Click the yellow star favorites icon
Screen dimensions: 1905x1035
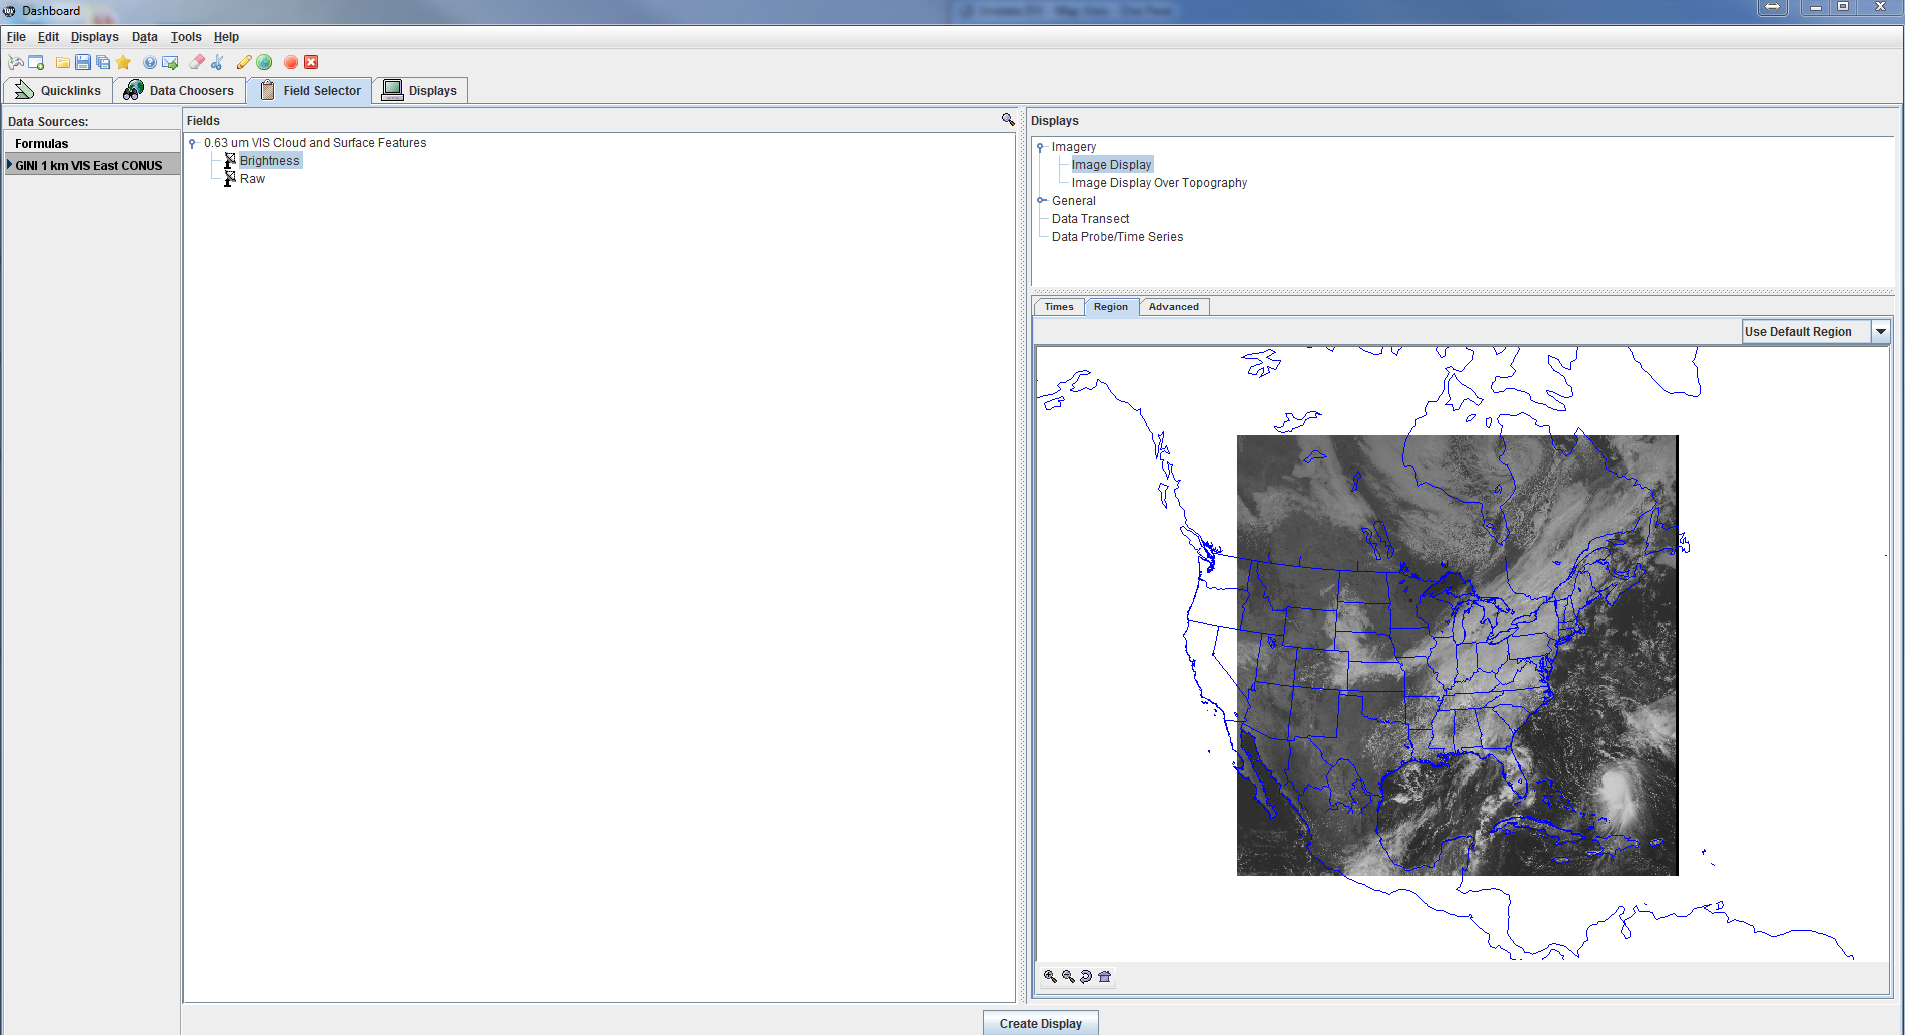123,62
